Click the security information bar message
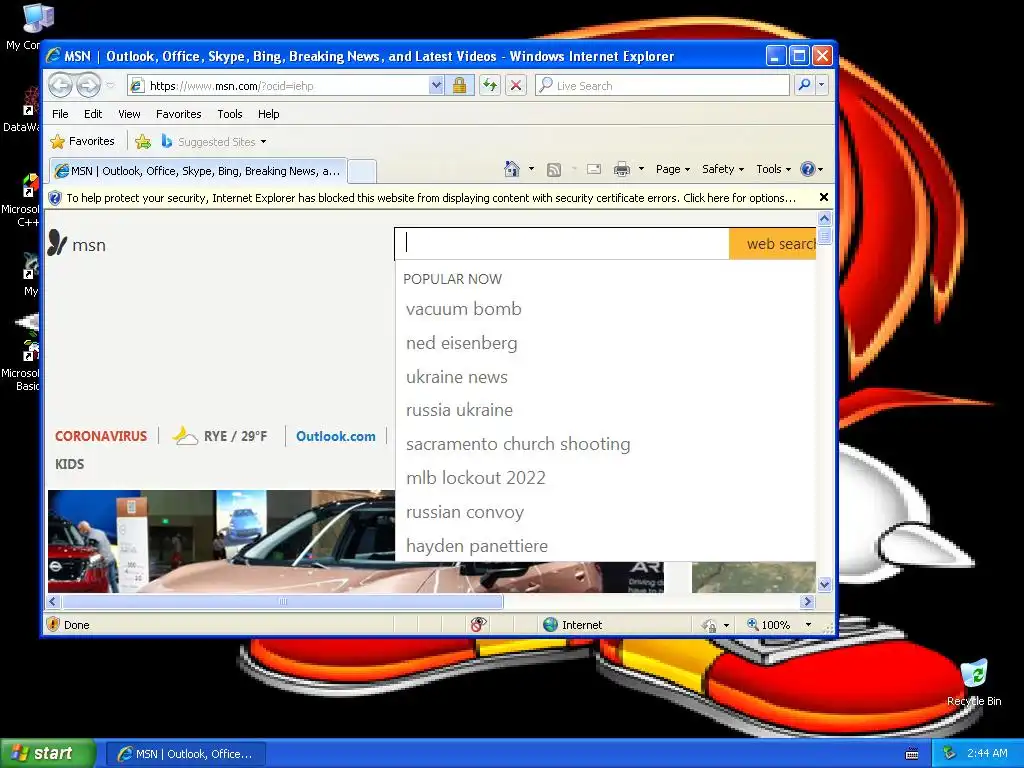This screenshot has width=1024, height=768. pyautogui.click(x=430, y=198)
